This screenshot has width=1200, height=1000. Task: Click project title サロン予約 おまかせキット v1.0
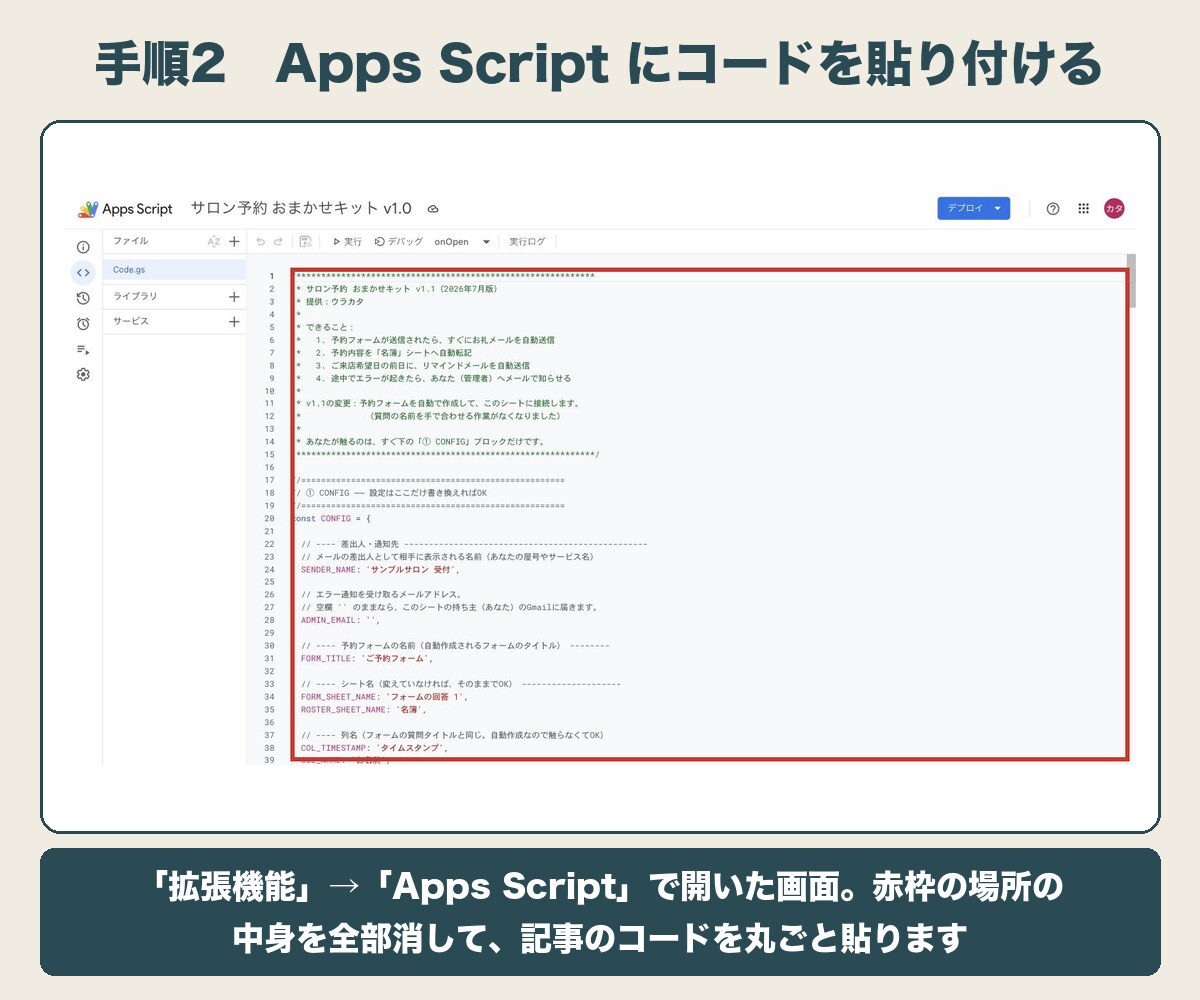click(x=301, y=208)
